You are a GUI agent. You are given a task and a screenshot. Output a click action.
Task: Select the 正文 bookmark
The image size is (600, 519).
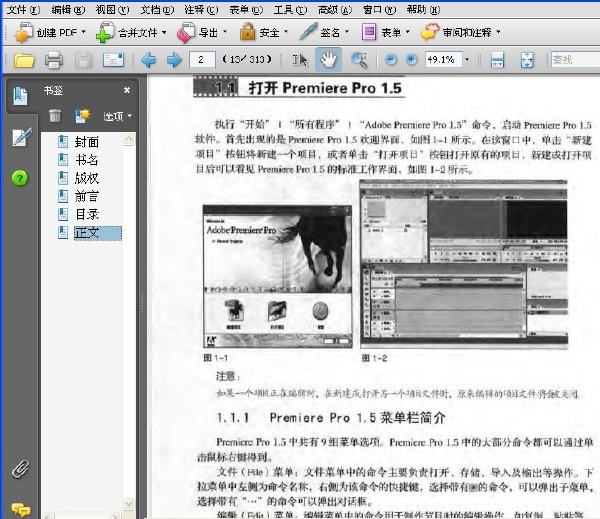(98, 233)
